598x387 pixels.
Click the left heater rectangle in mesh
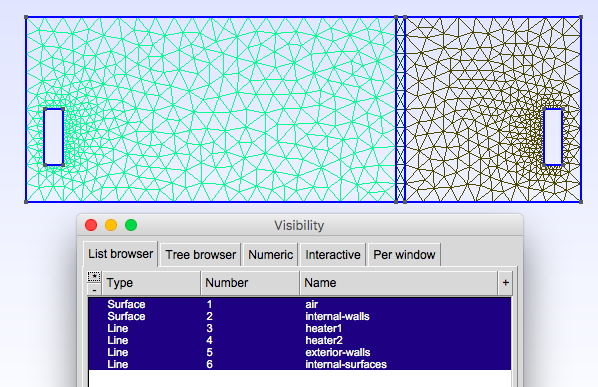(54, 137)
